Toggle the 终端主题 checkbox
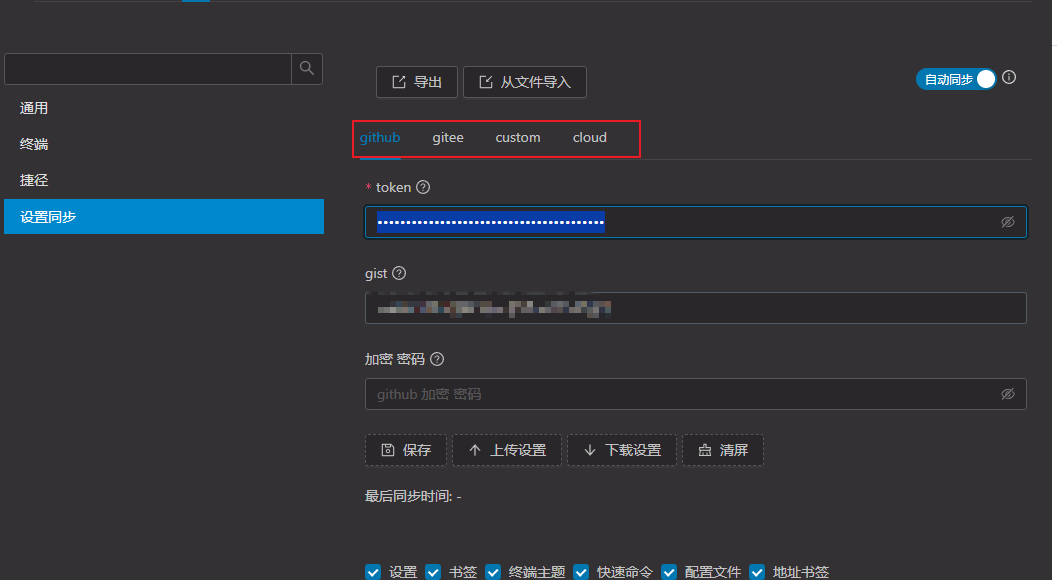Viewport: 1057px width, 580px height. (x=493, y=572)
